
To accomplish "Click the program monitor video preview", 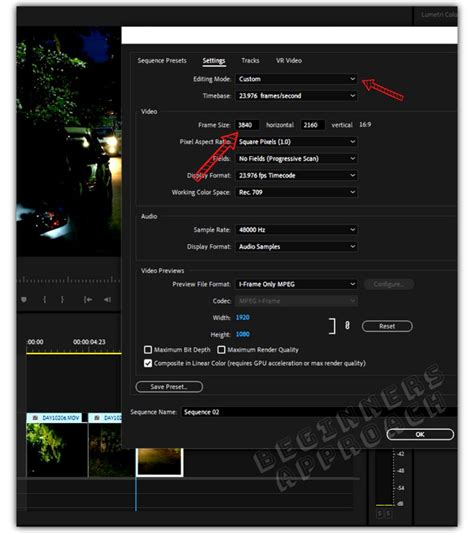I will 69,141.
